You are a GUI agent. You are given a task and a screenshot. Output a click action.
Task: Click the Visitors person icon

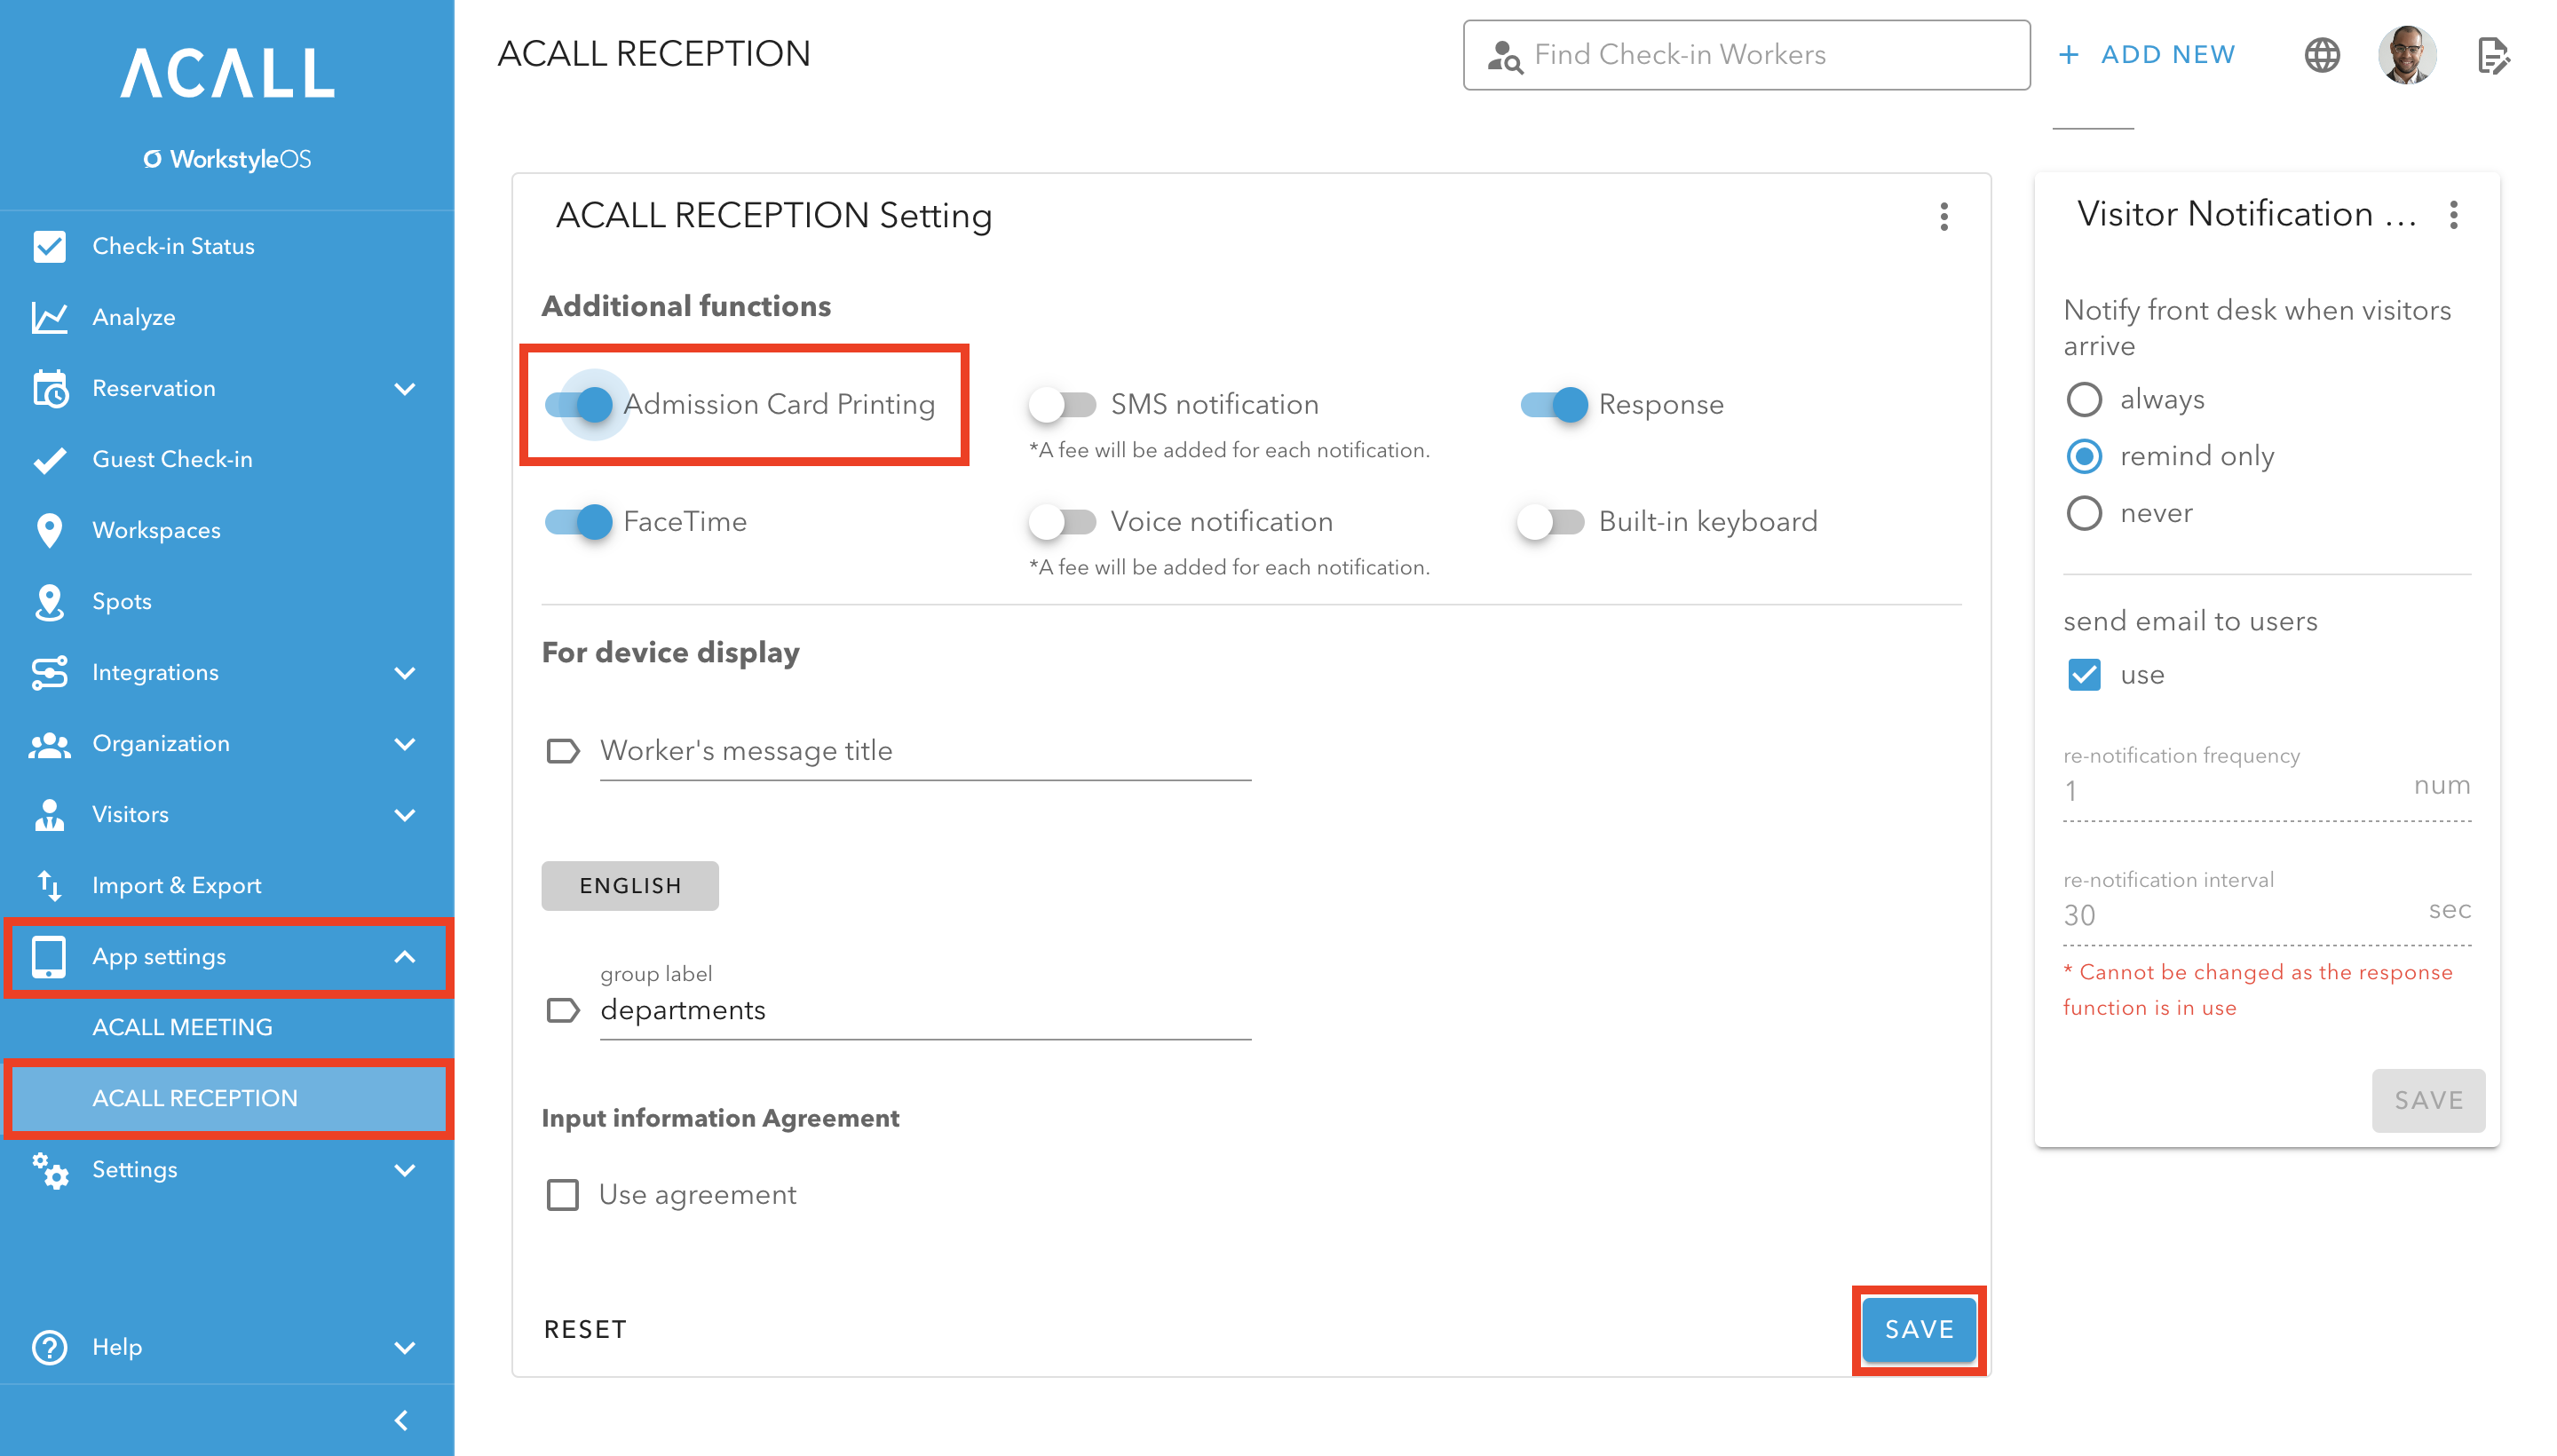[x=49, y=814]
